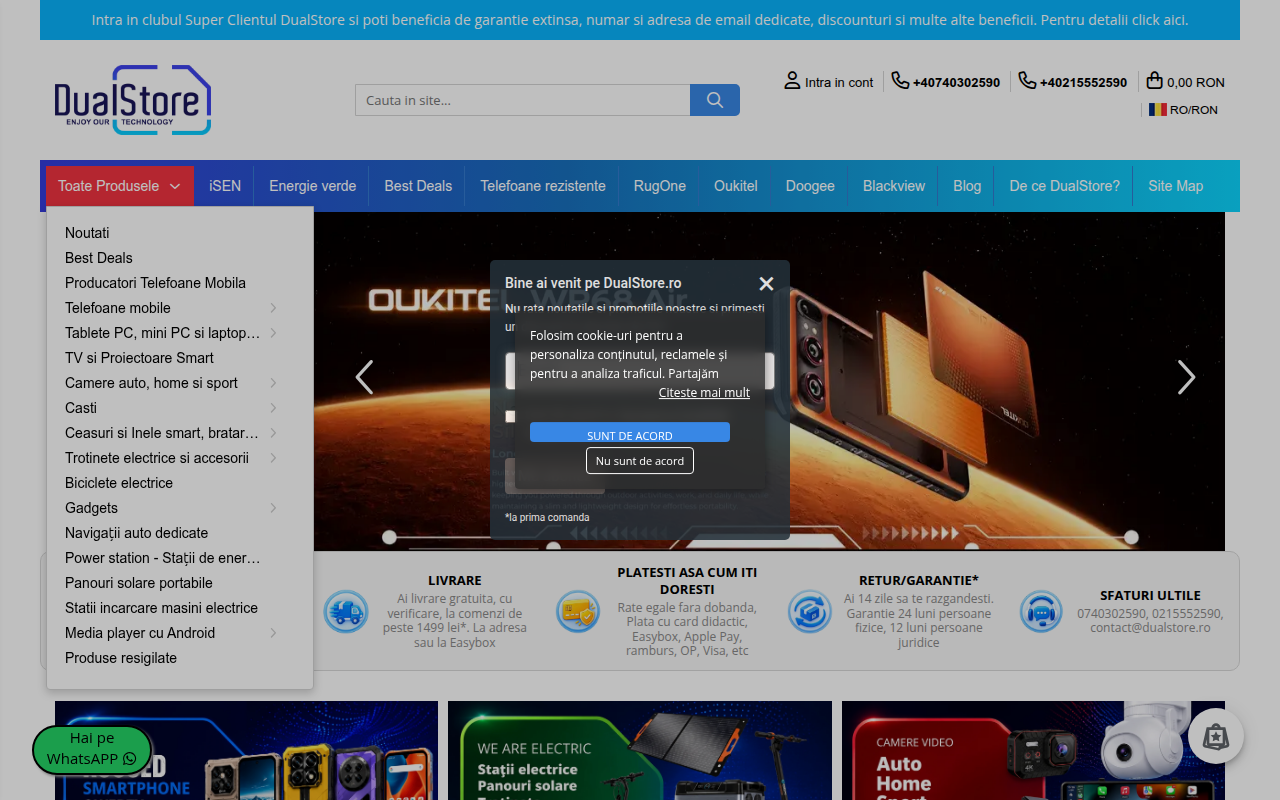Accept cookies with SUNT DE ACORD
Screen dimensions: 1280x800
[630, 433]
